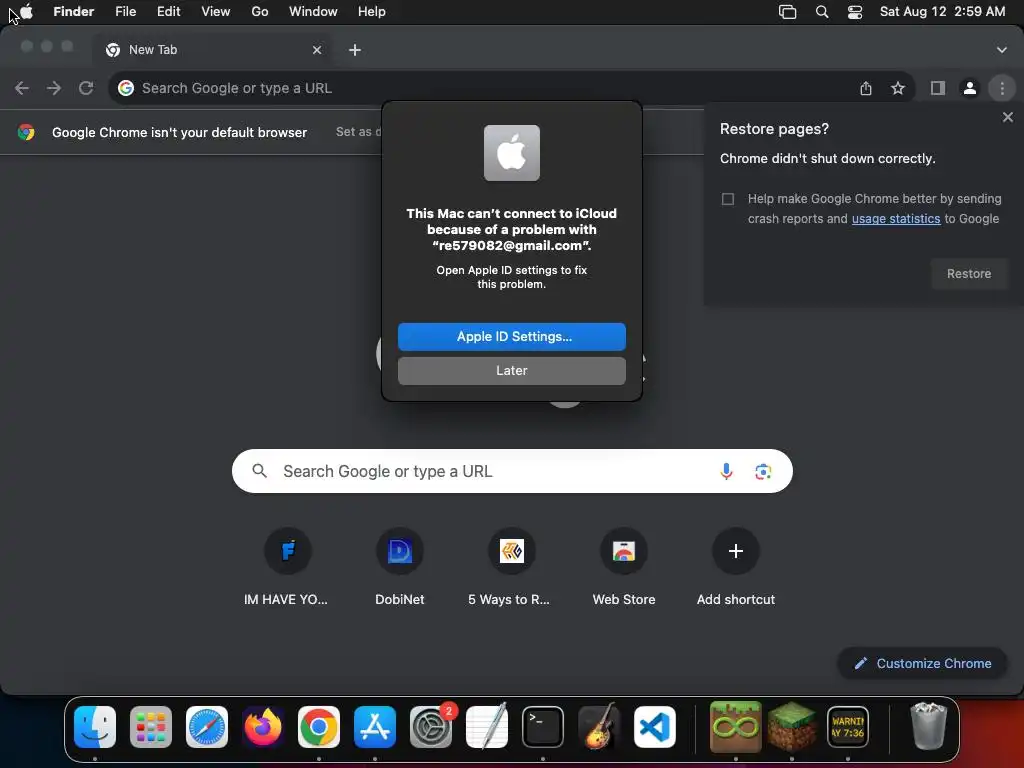Open the Go menu

tap(260, 11)
